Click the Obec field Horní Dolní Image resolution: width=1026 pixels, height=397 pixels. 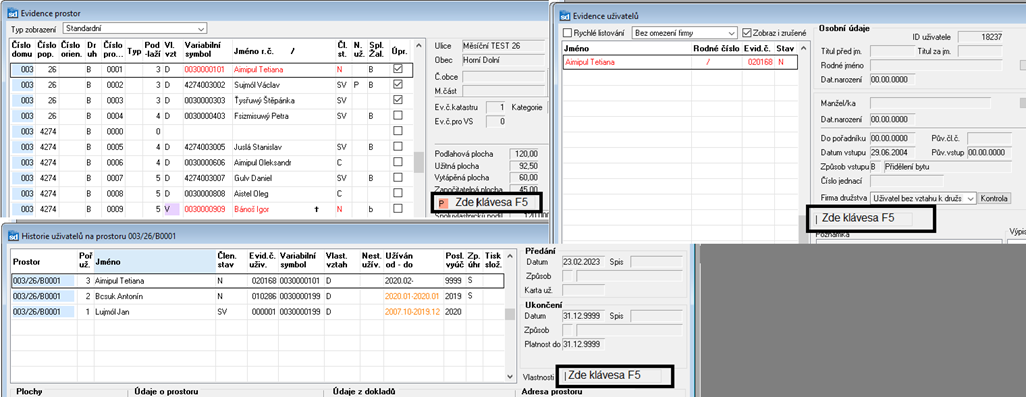pos(503,60)
